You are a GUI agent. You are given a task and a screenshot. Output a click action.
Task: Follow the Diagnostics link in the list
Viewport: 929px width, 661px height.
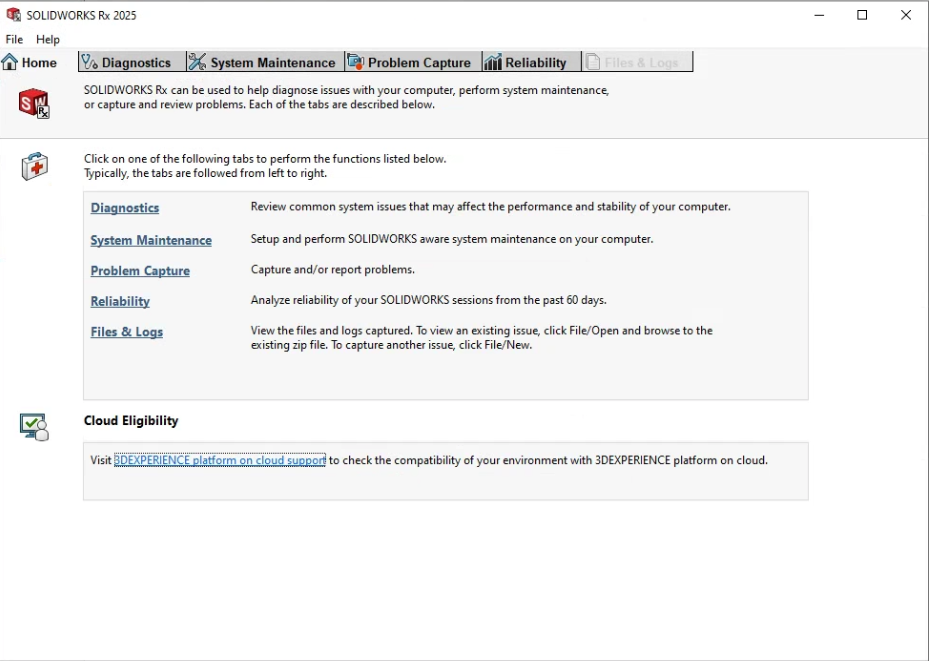(x=125, y=208)
